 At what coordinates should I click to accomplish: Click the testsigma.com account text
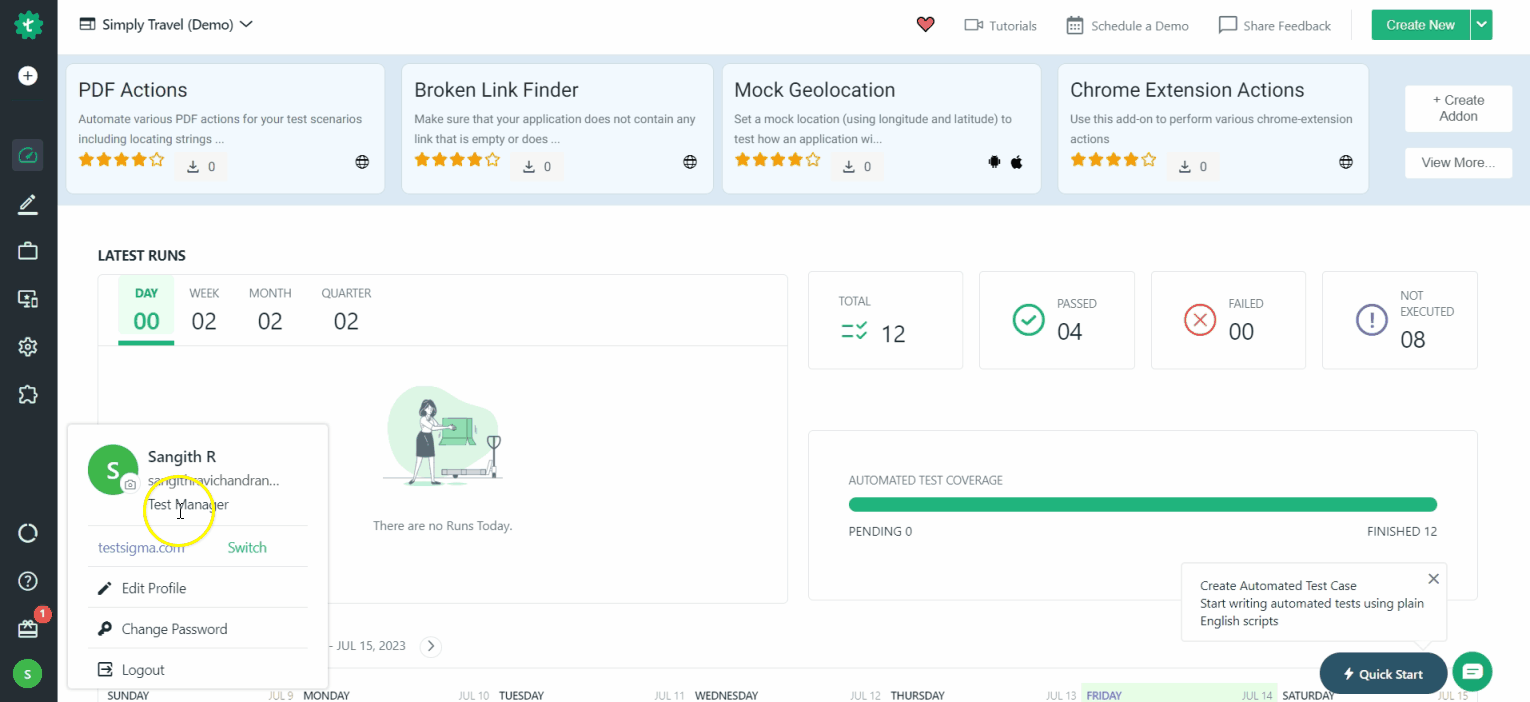[x=141, y=547]
